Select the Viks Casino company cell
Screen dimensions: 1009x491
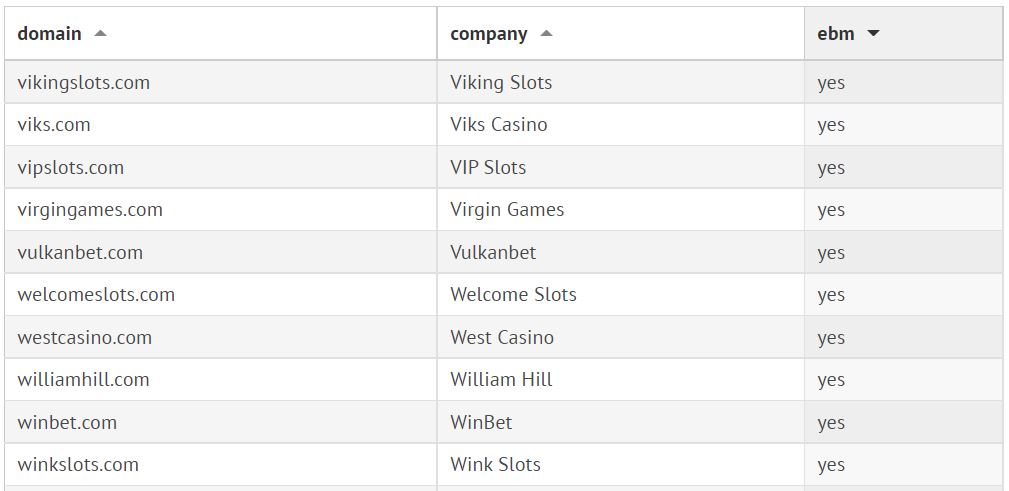point(499,125)
